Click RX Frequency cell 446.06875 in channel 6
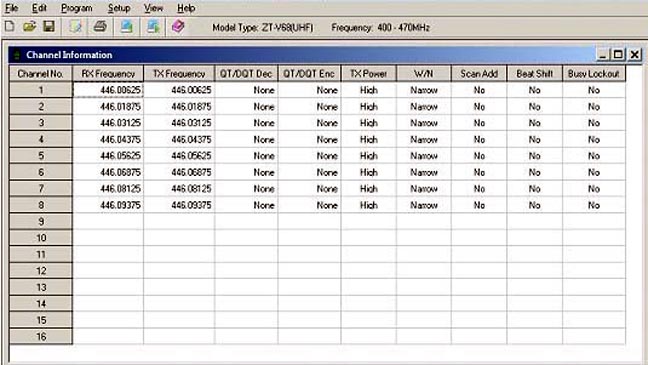648x365 pixels. point(108,172)
